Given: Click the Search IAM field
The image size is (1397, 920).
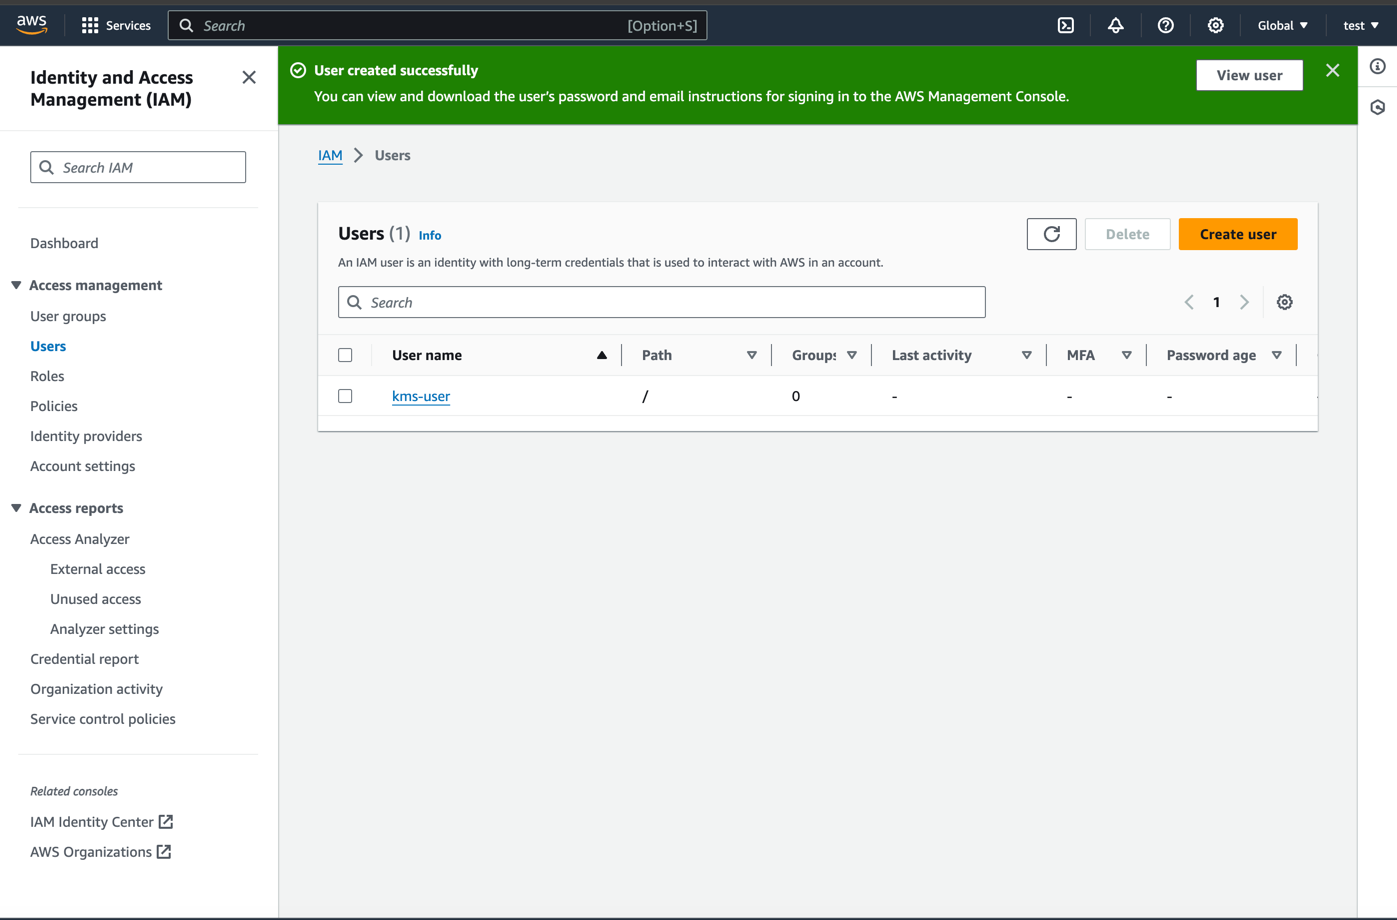Looking at the screenshot, I should point(138,167).
